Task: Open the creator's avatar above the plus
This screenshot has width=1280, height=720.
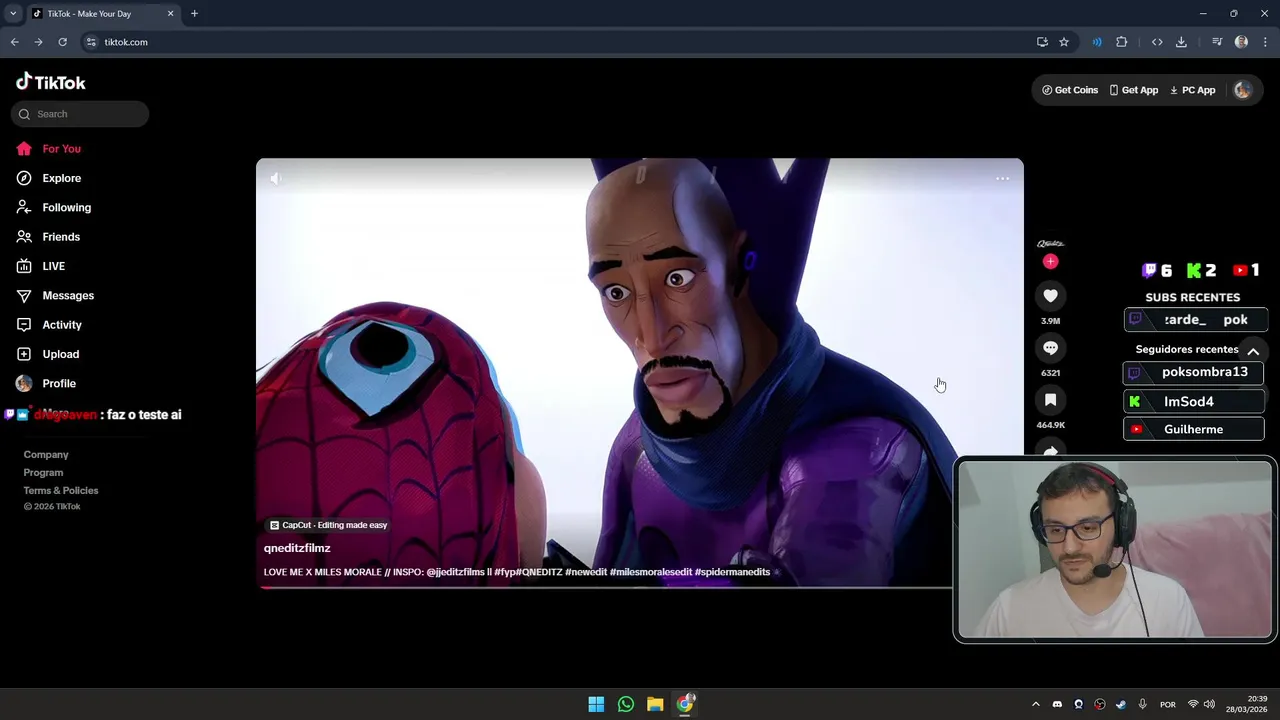Action: pyautogui.click(x=1050, y=243)
